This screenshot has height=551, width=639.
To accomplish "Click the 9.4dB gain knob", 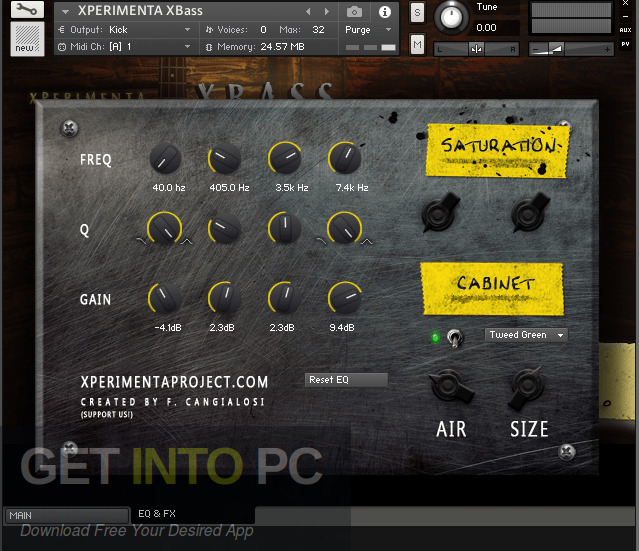I will 345,298.
